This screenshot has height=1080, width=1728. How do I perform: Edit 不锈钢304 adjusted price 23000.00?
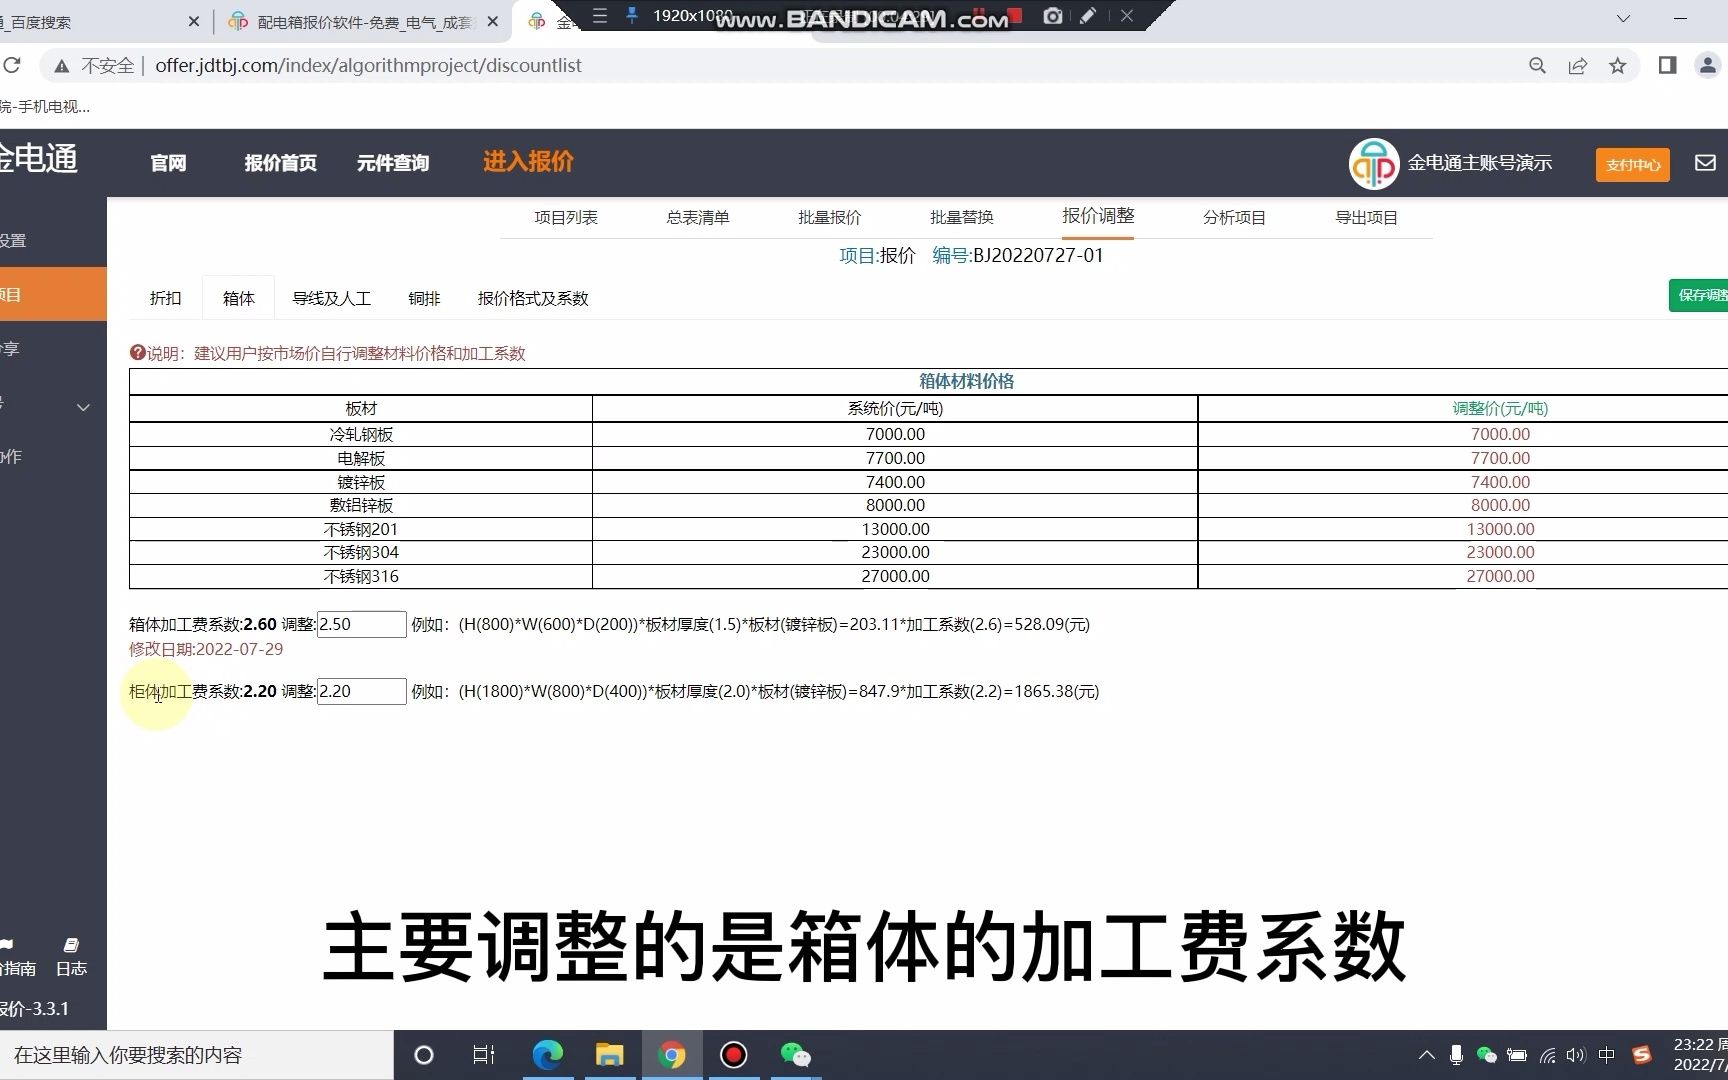[1500, 552]
